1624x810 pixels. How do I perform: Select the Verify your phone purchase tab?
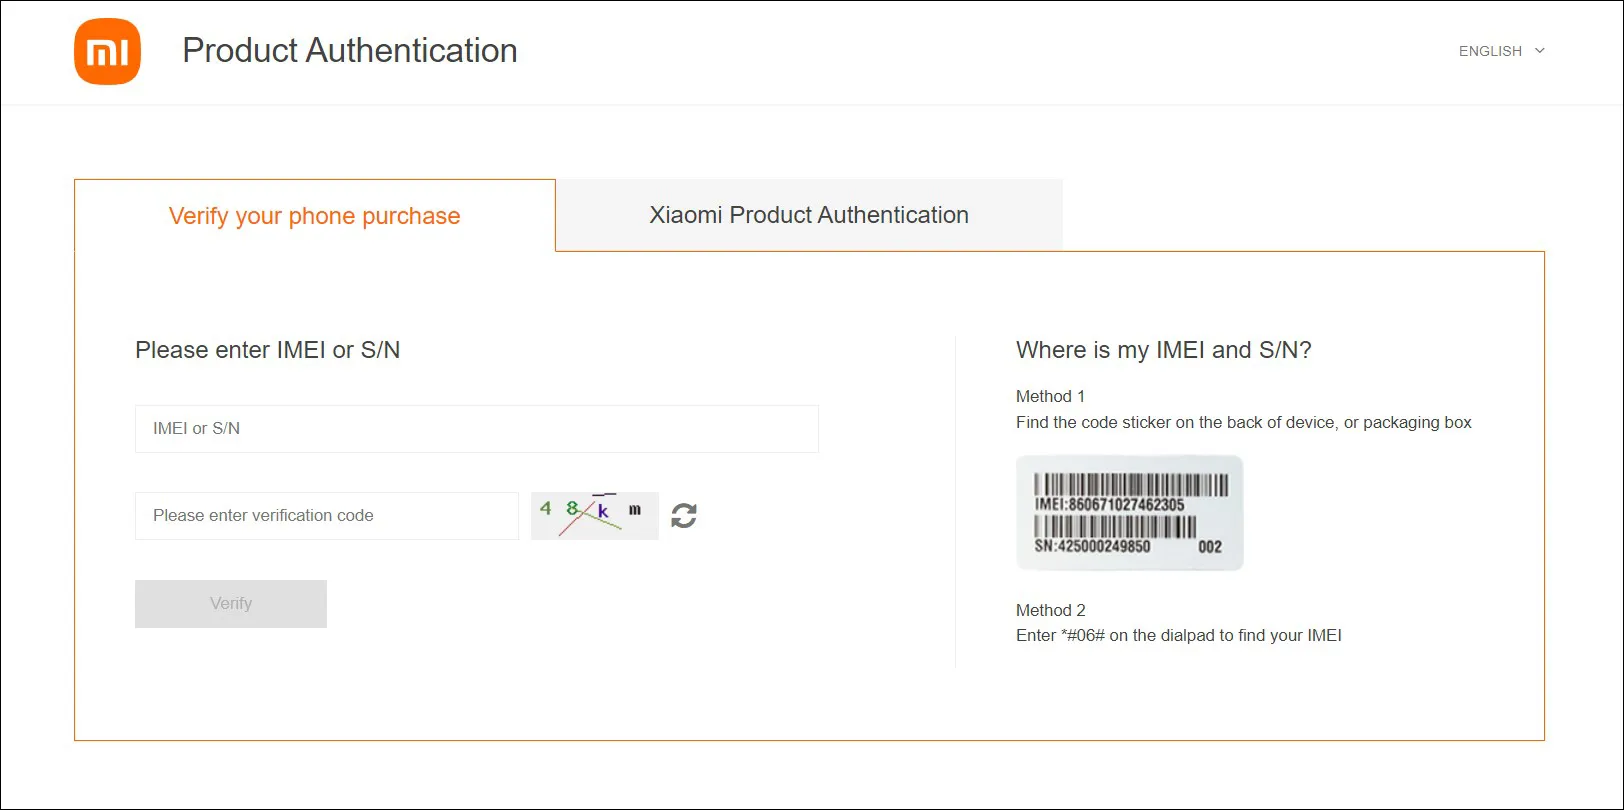pos(315,216)
